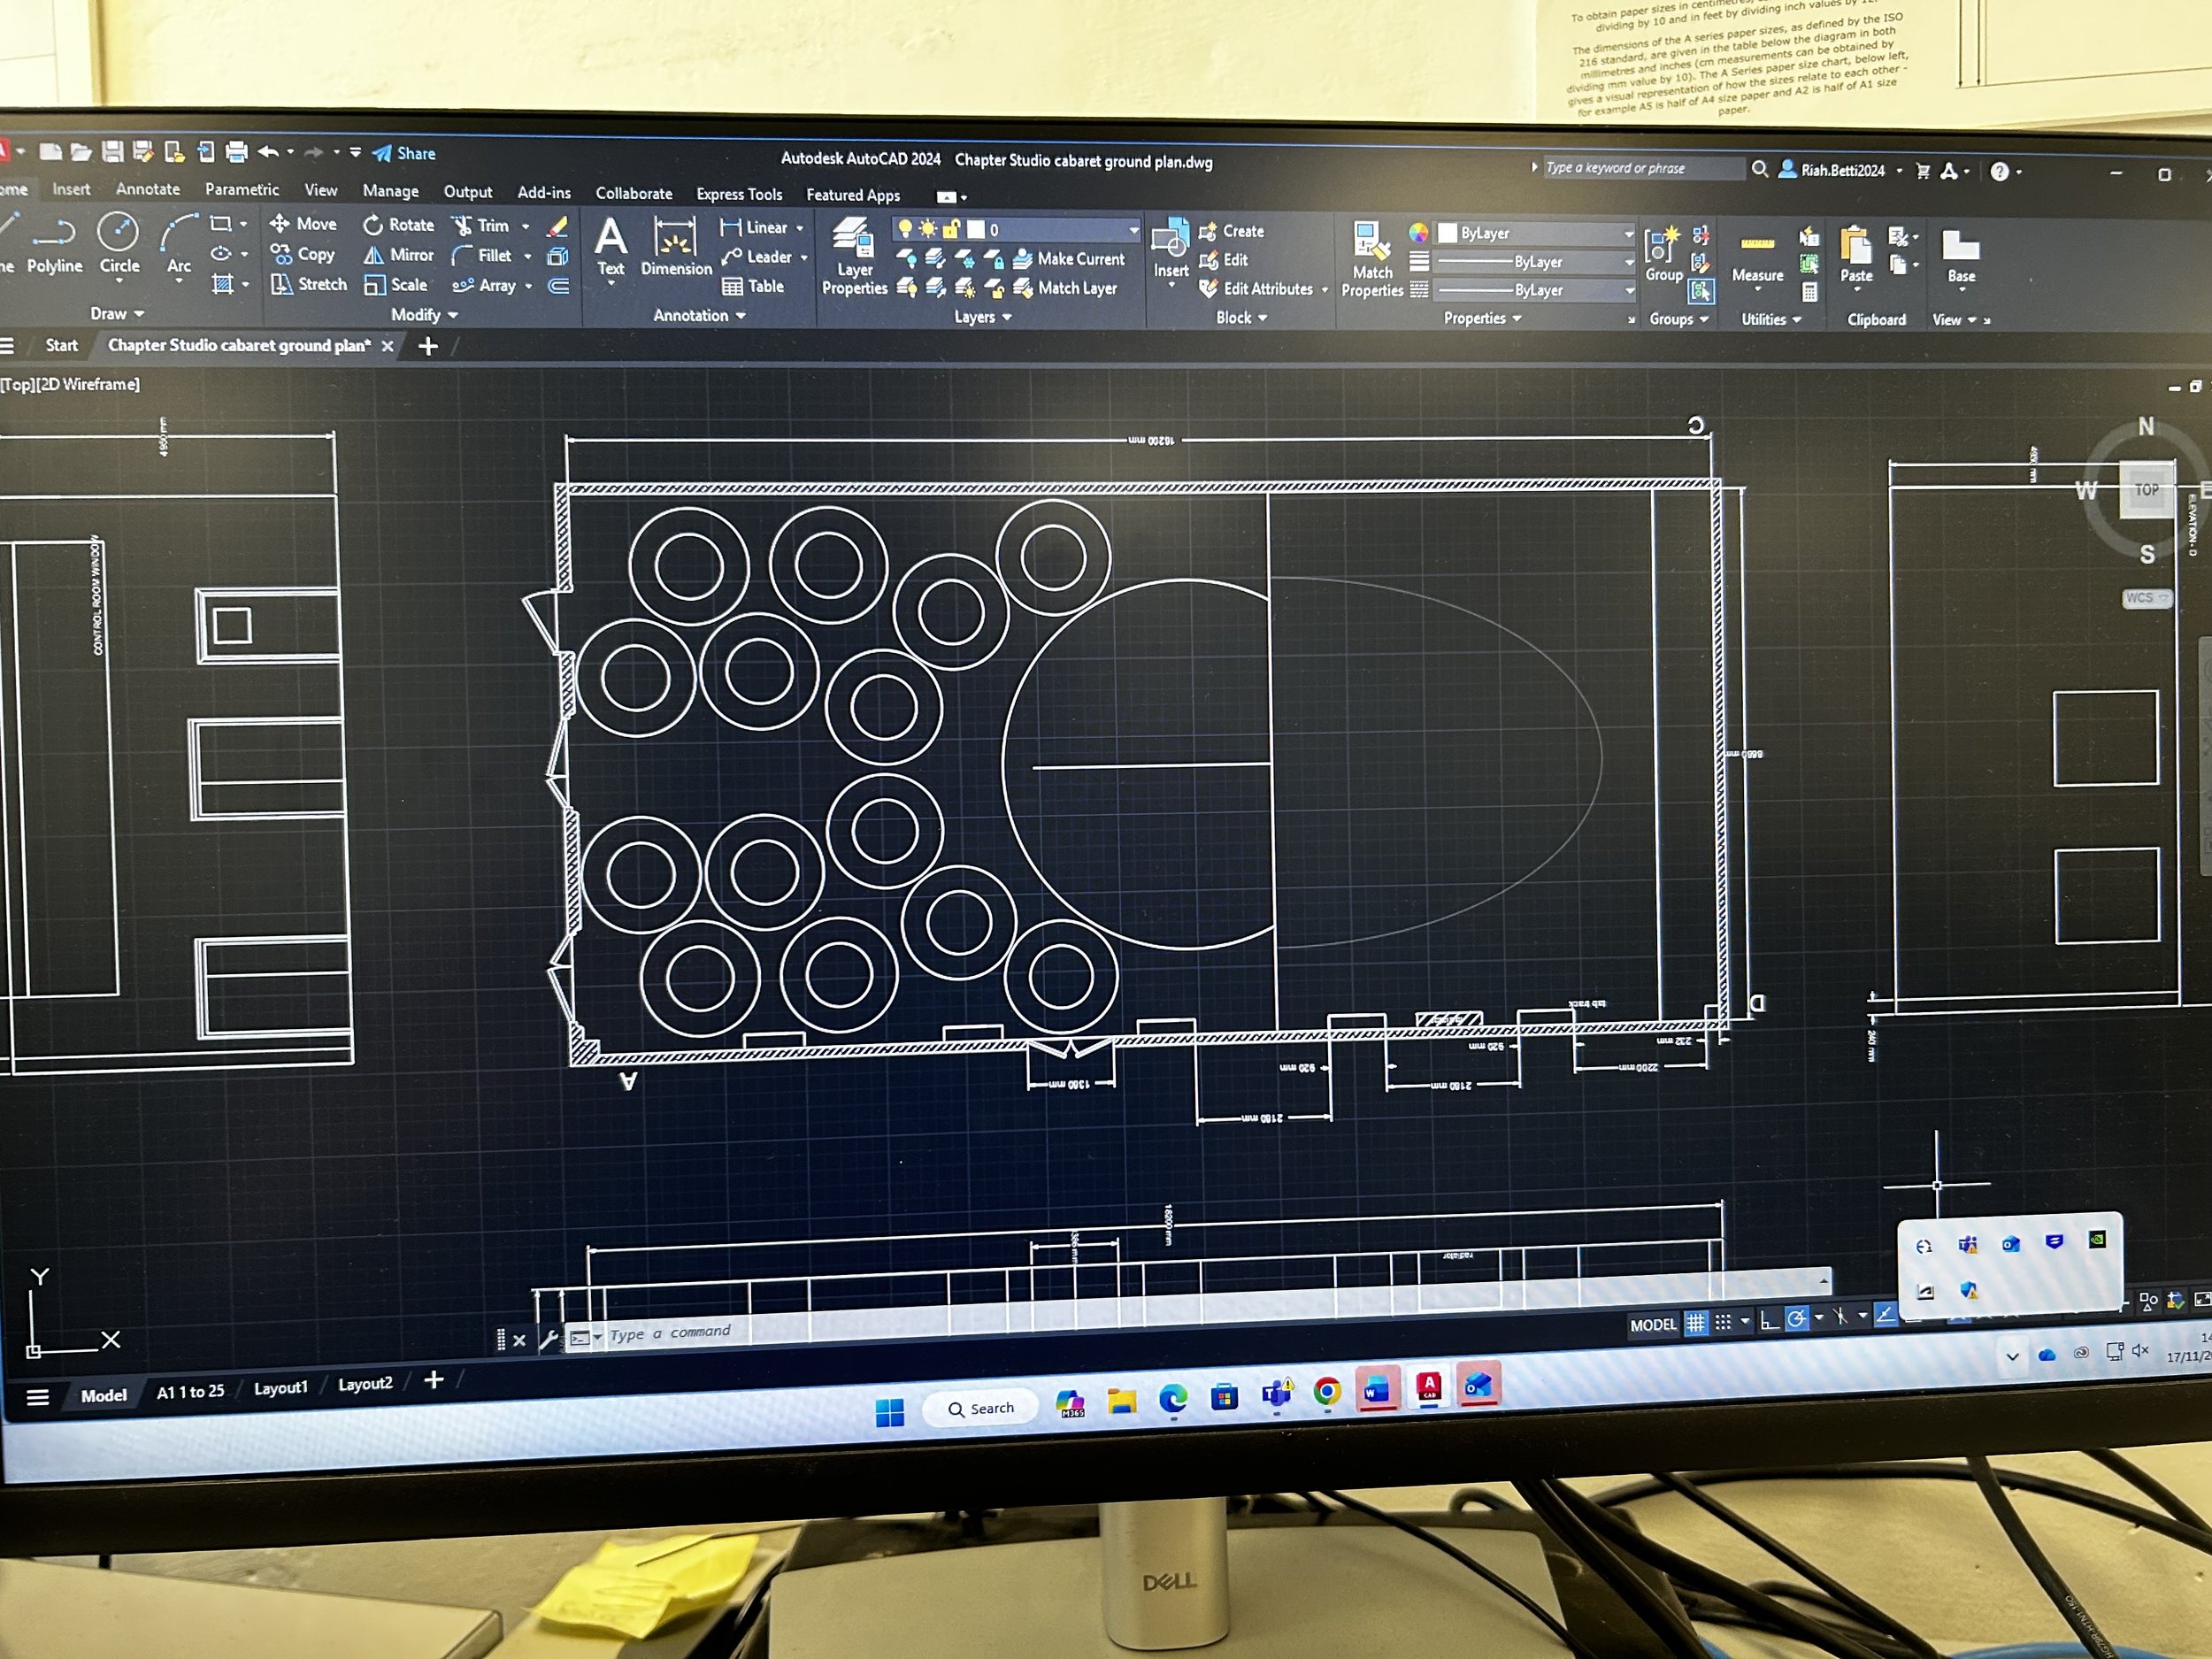Image resolution: width=2212 pixels, height=1659 pixels.
Task: Open the Annotate ribbon tab
Action: (148, 189)
